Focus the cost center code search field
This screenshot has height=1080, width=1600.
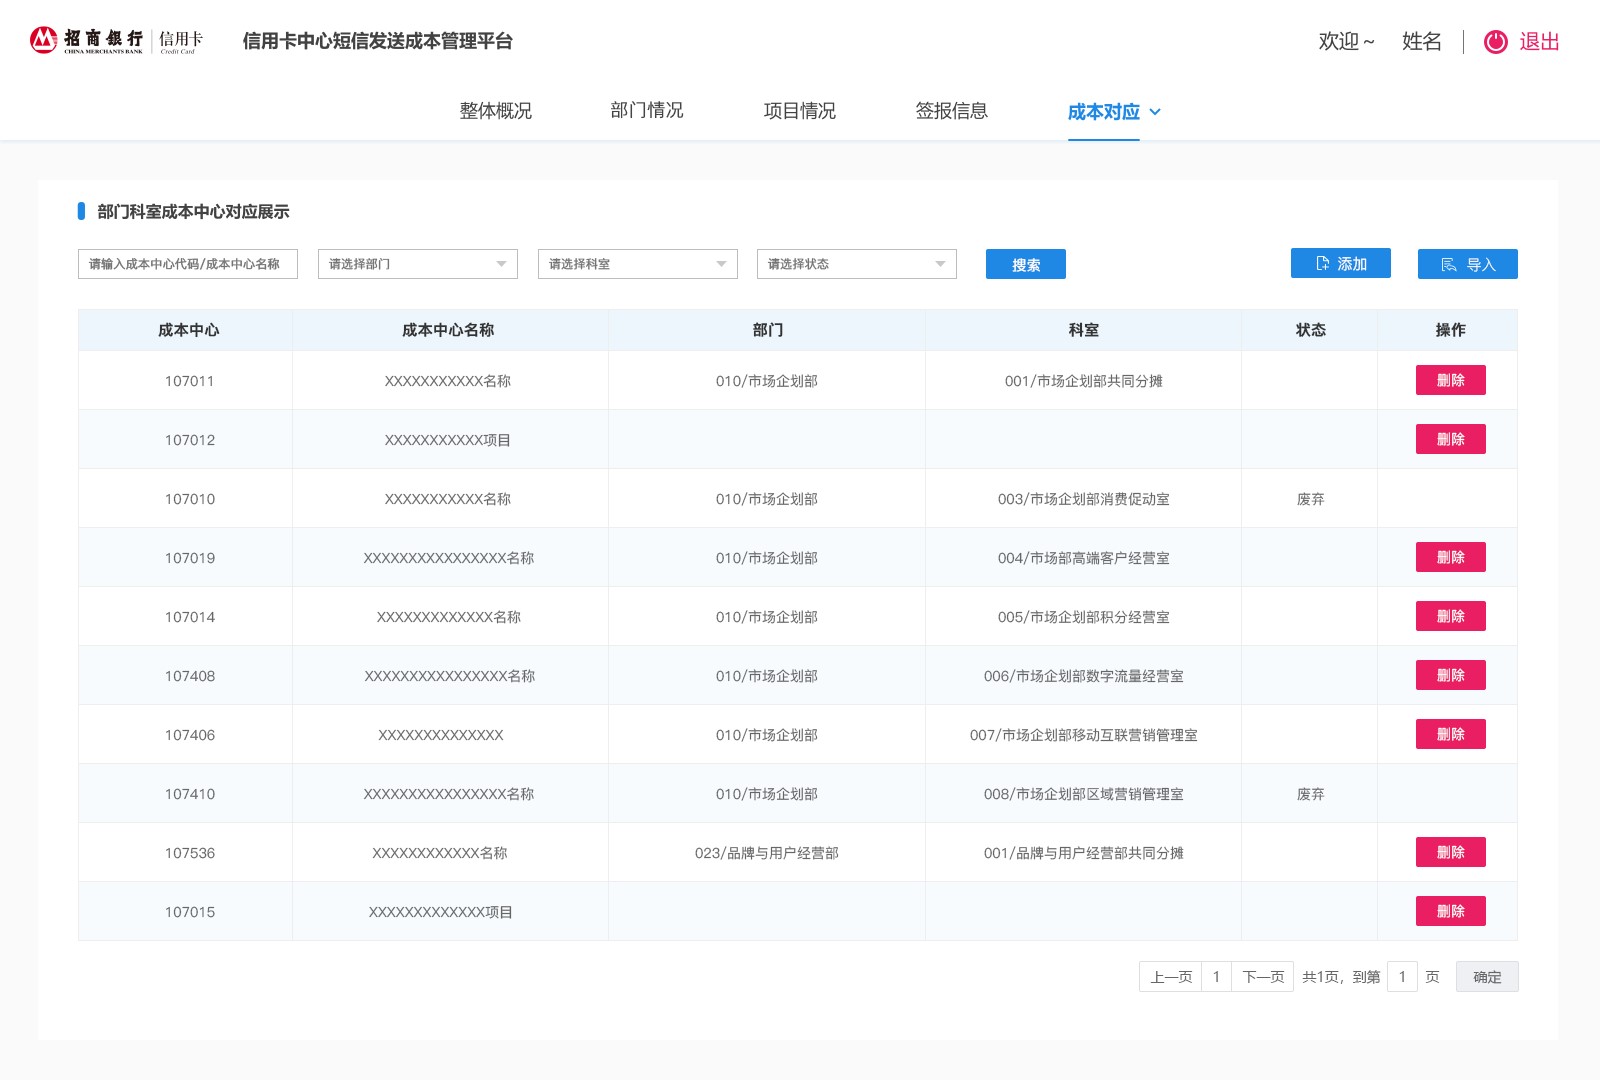[188, 264]
